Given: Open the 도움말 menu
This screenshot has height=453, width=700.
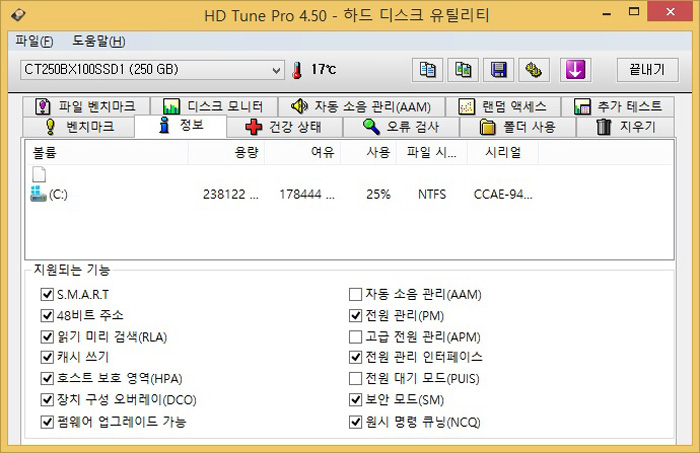Looking at the screenshot, I should [x=98, y=41].
